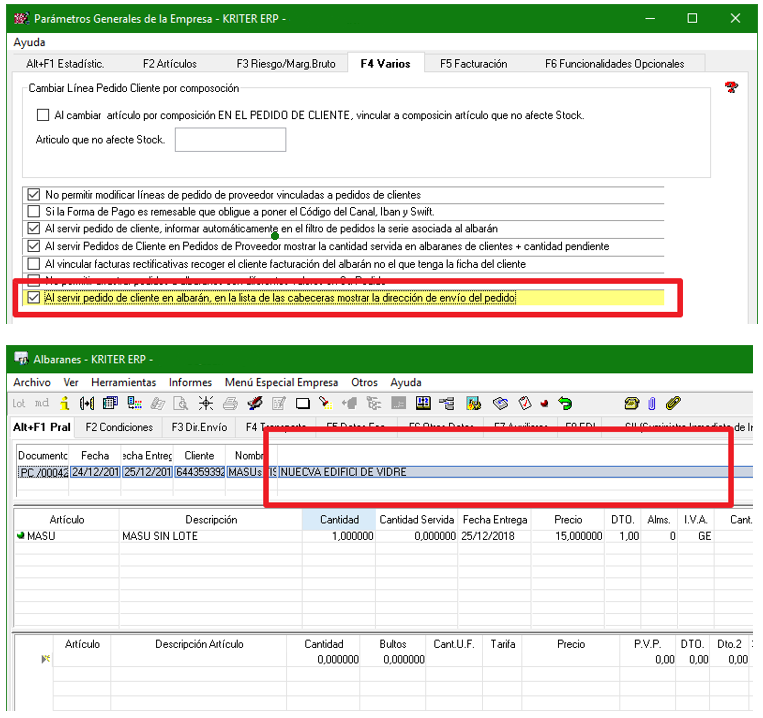Click the colorful chart icon in toolbar
Image resolution: width=763 pixels, height=718 pixels.
[x=473, y=403]
